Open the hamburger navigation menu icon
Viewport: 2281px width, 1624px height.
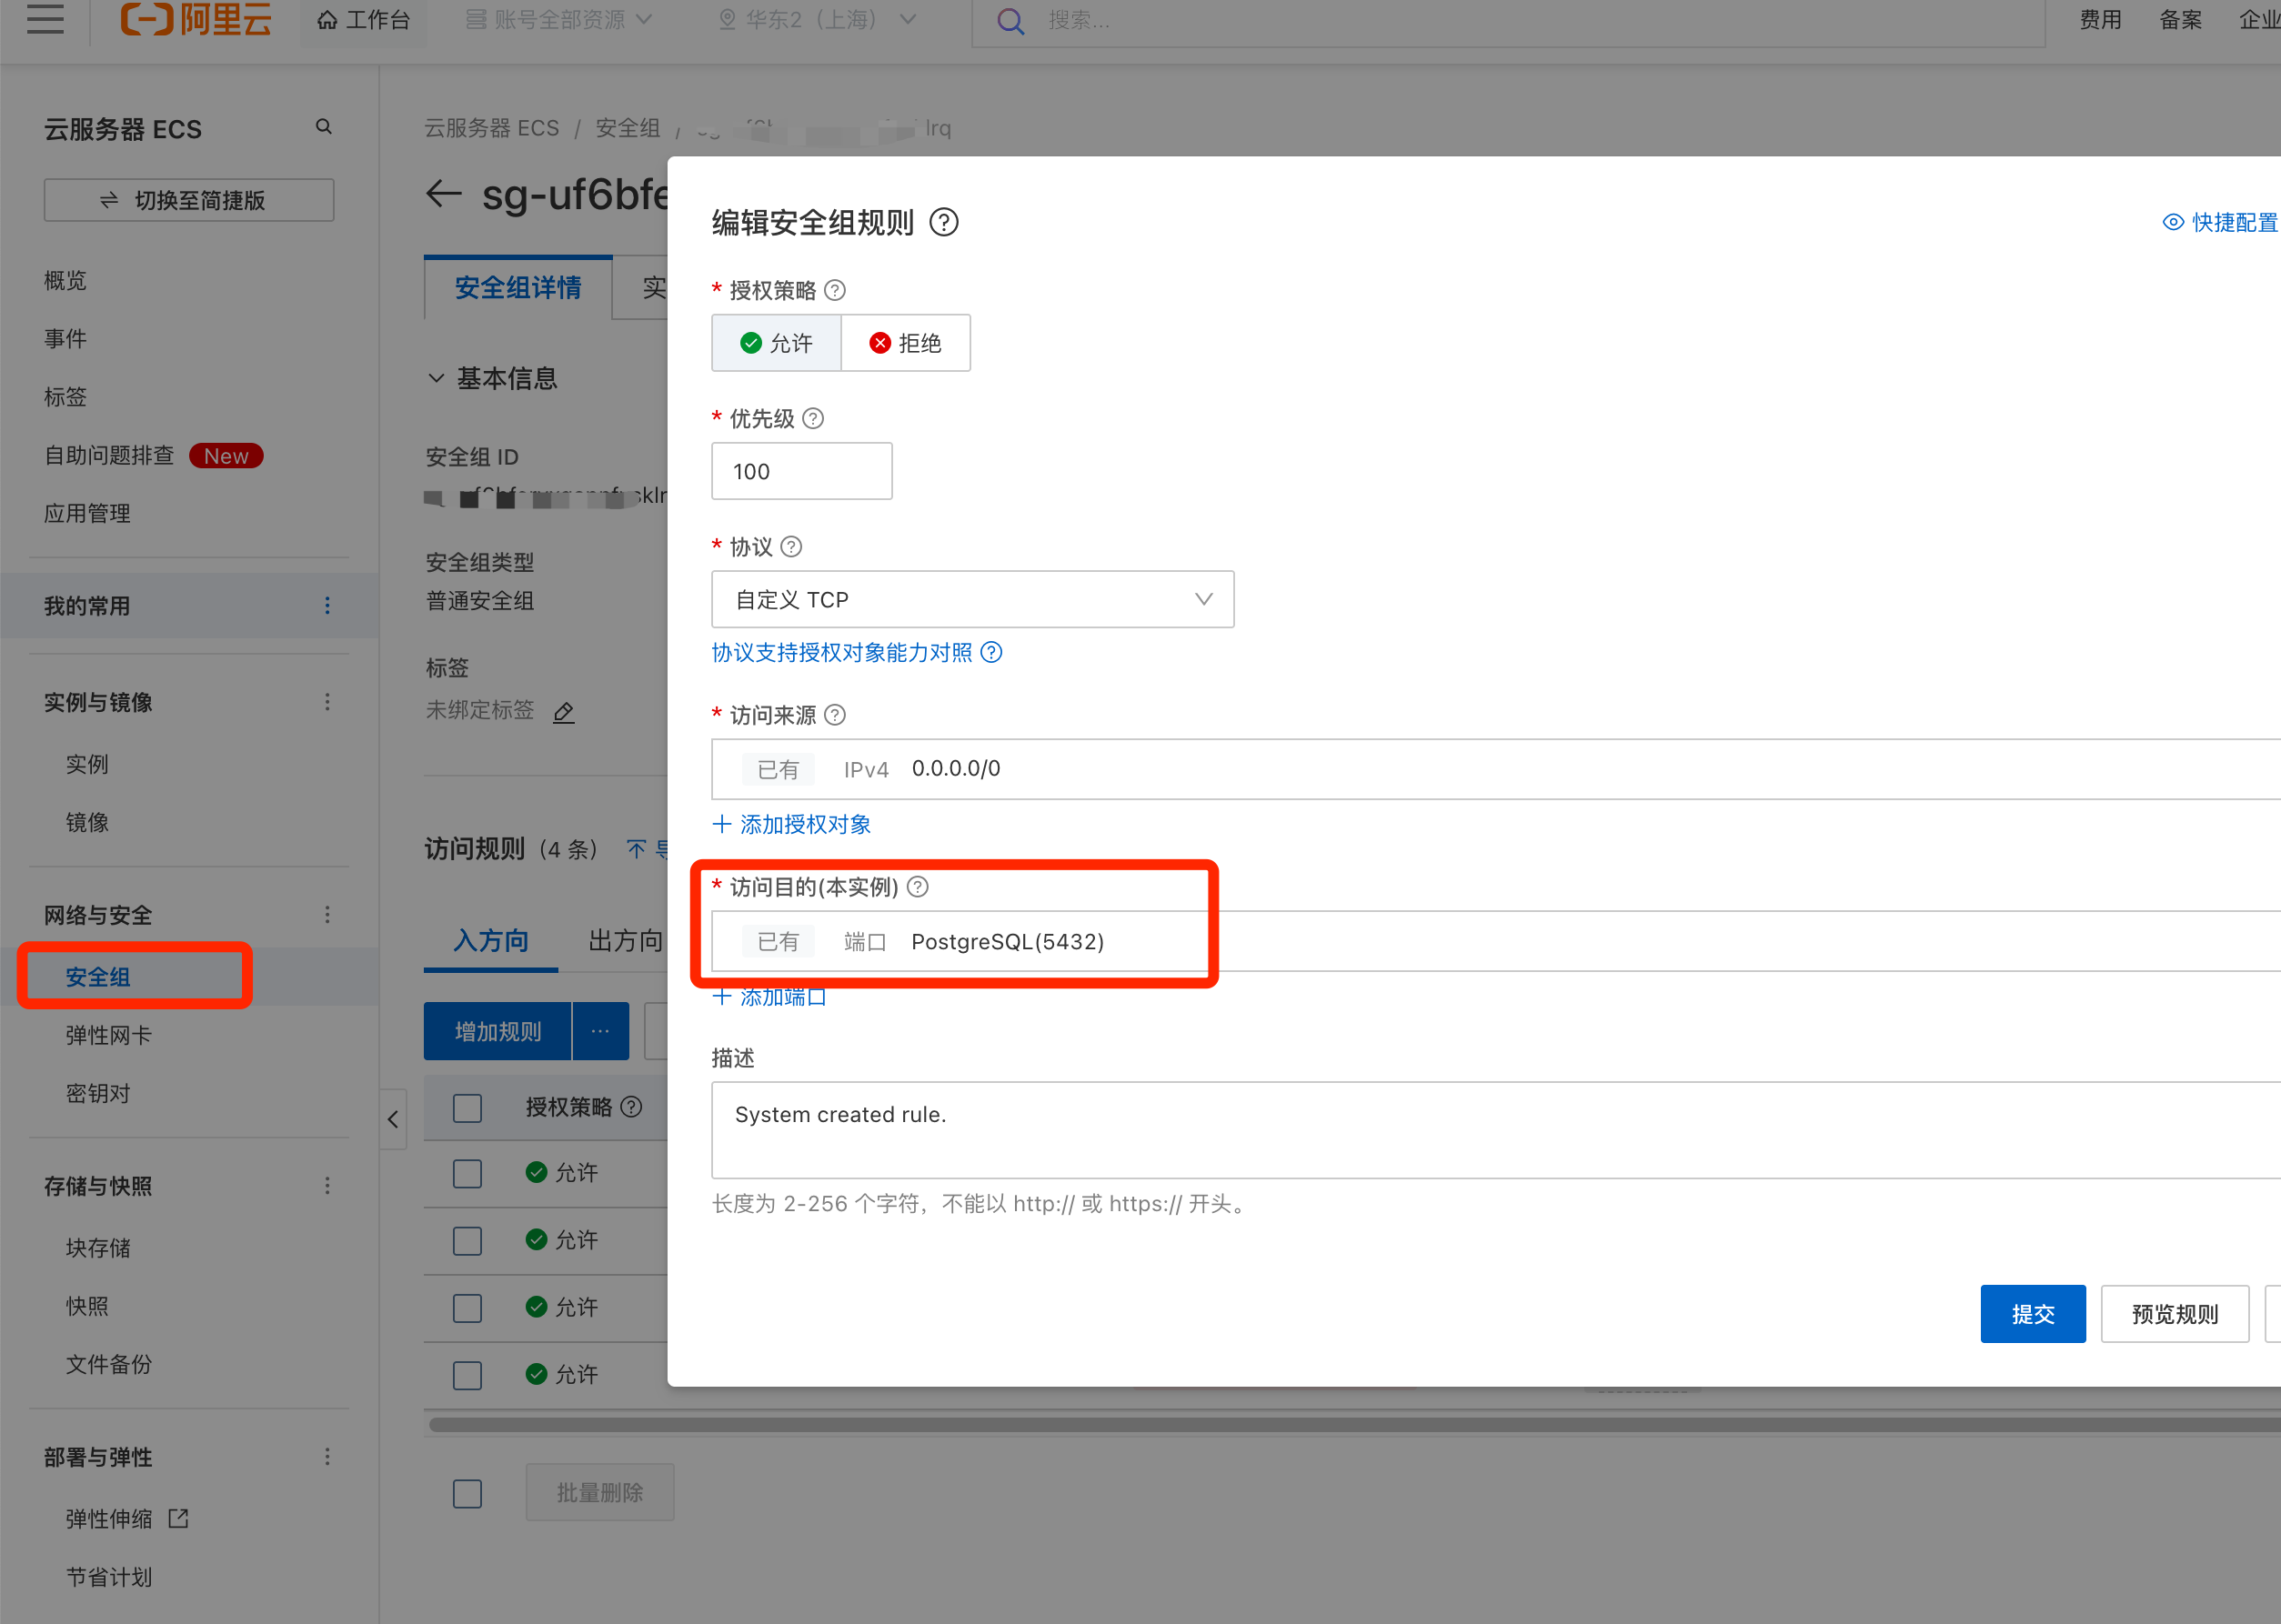click(45, 19)
